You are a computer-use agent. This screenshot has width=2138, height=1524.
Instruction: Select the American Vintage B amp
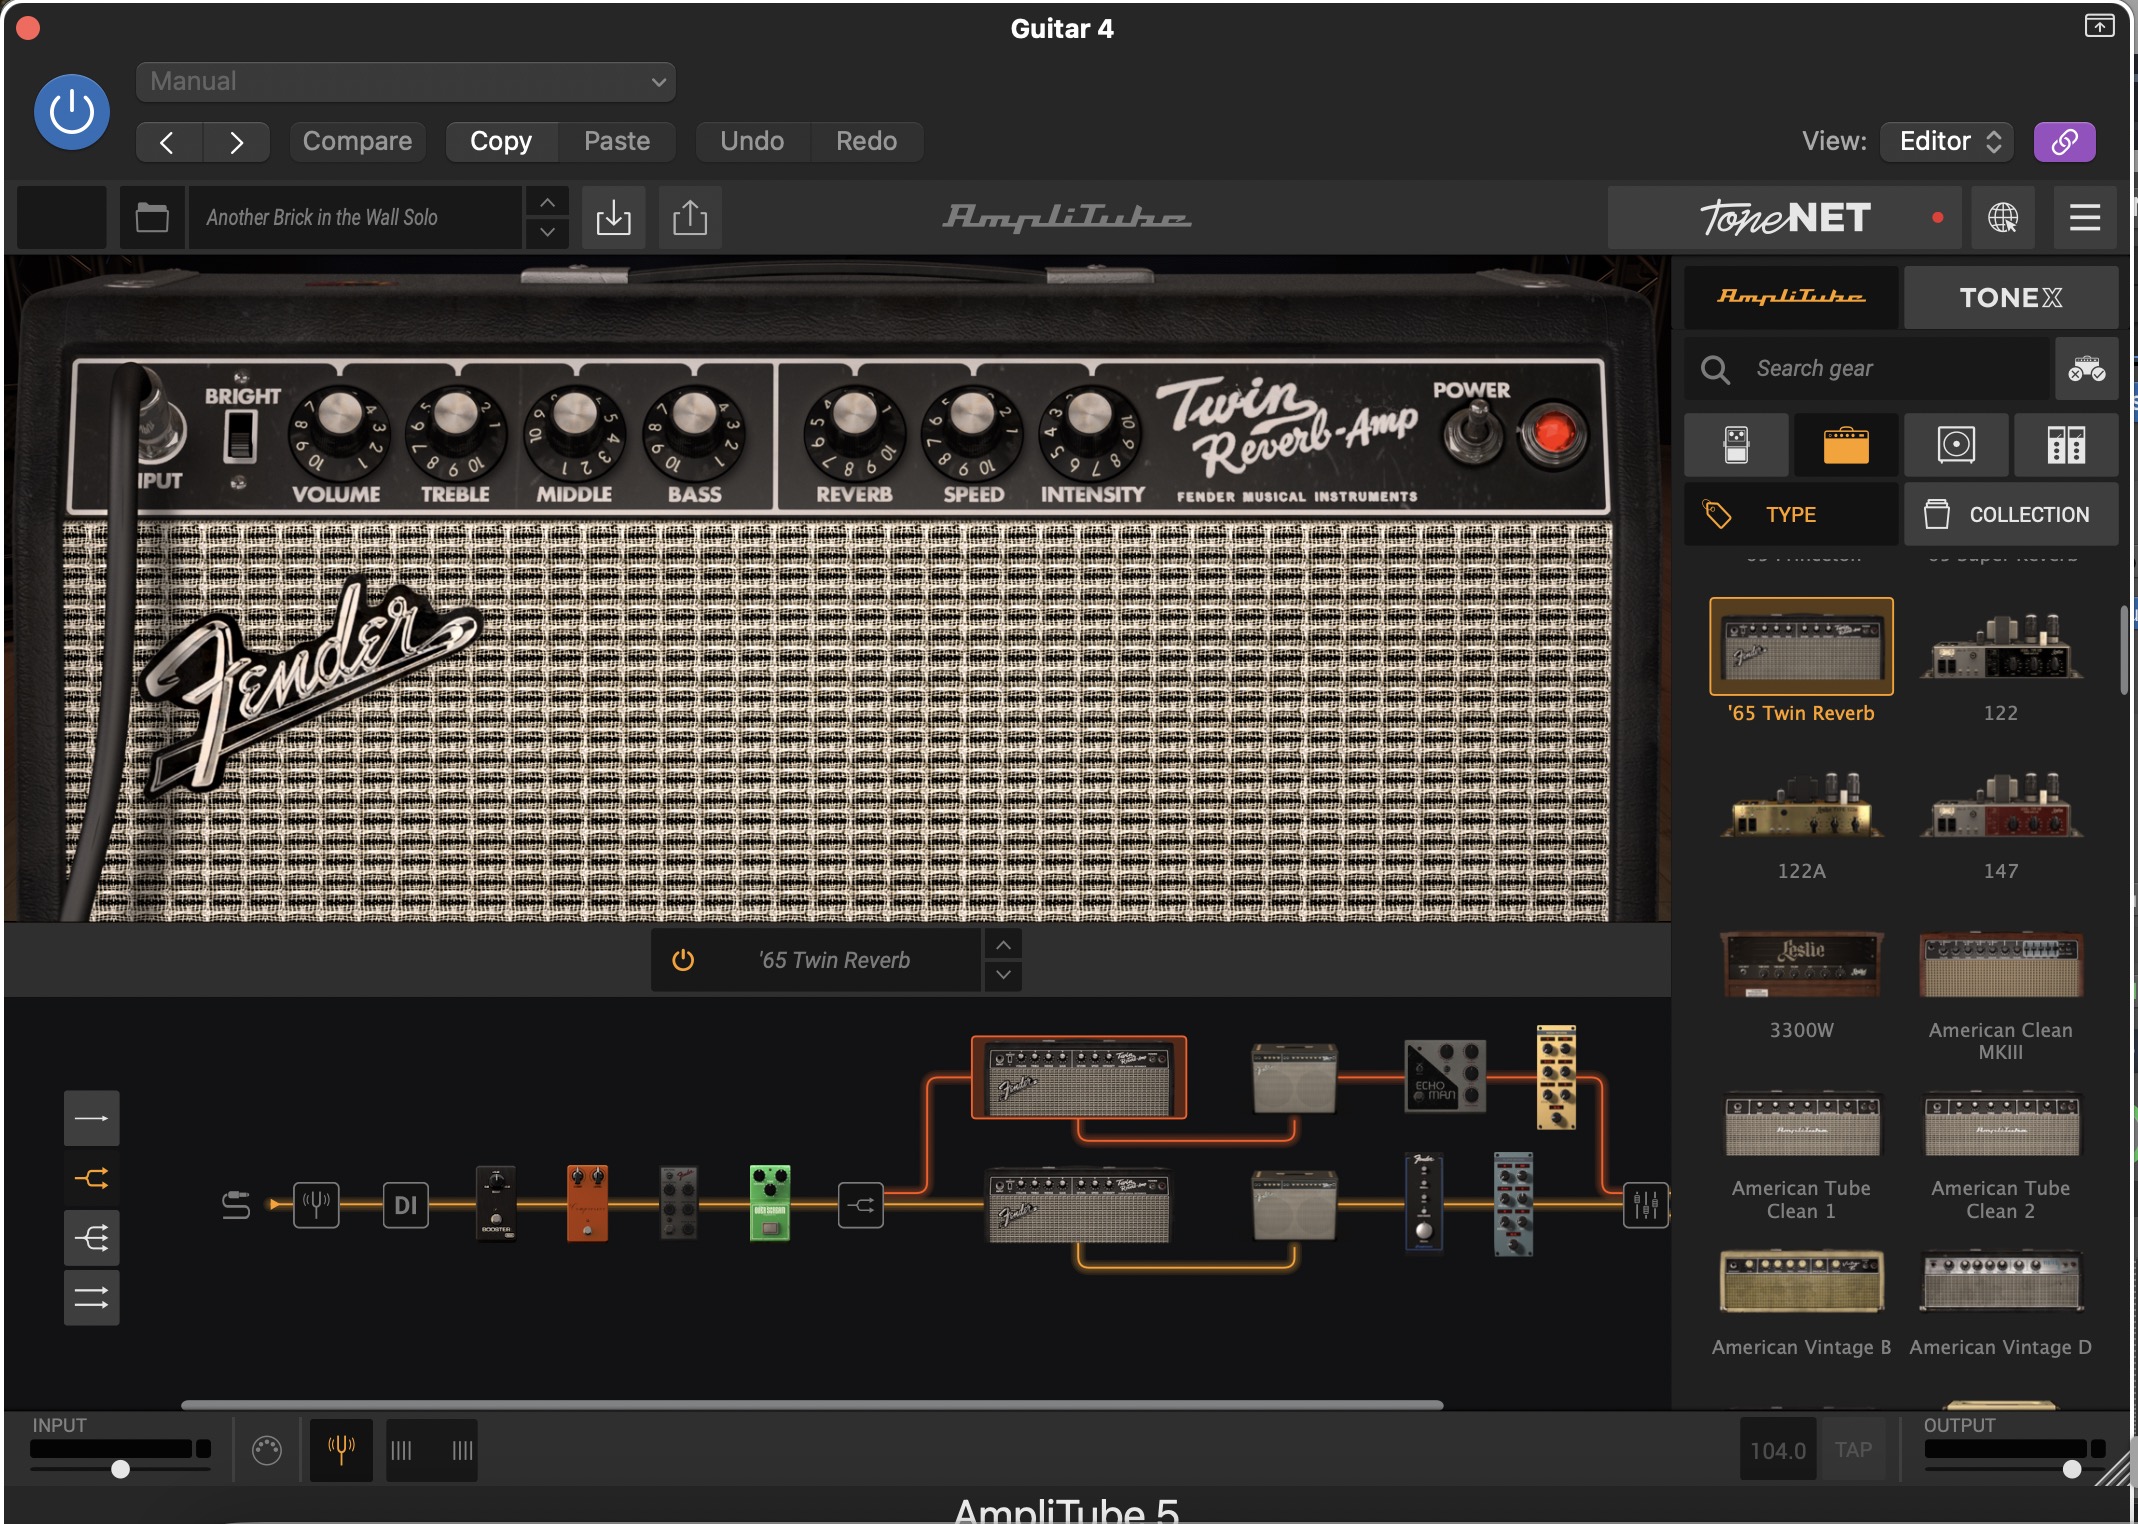click(1801, 1281)
